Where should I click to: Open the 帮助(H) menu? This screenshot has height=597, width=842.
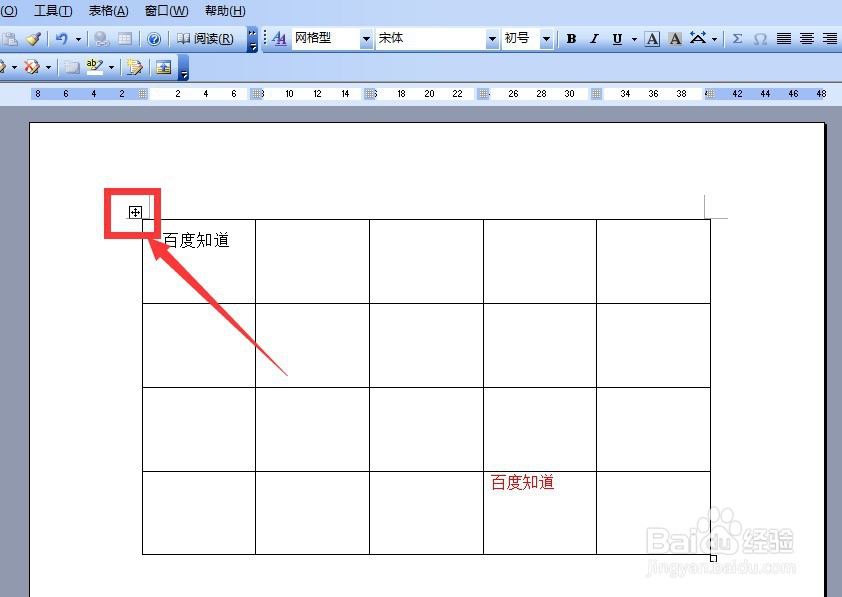(x=225, y=11)
